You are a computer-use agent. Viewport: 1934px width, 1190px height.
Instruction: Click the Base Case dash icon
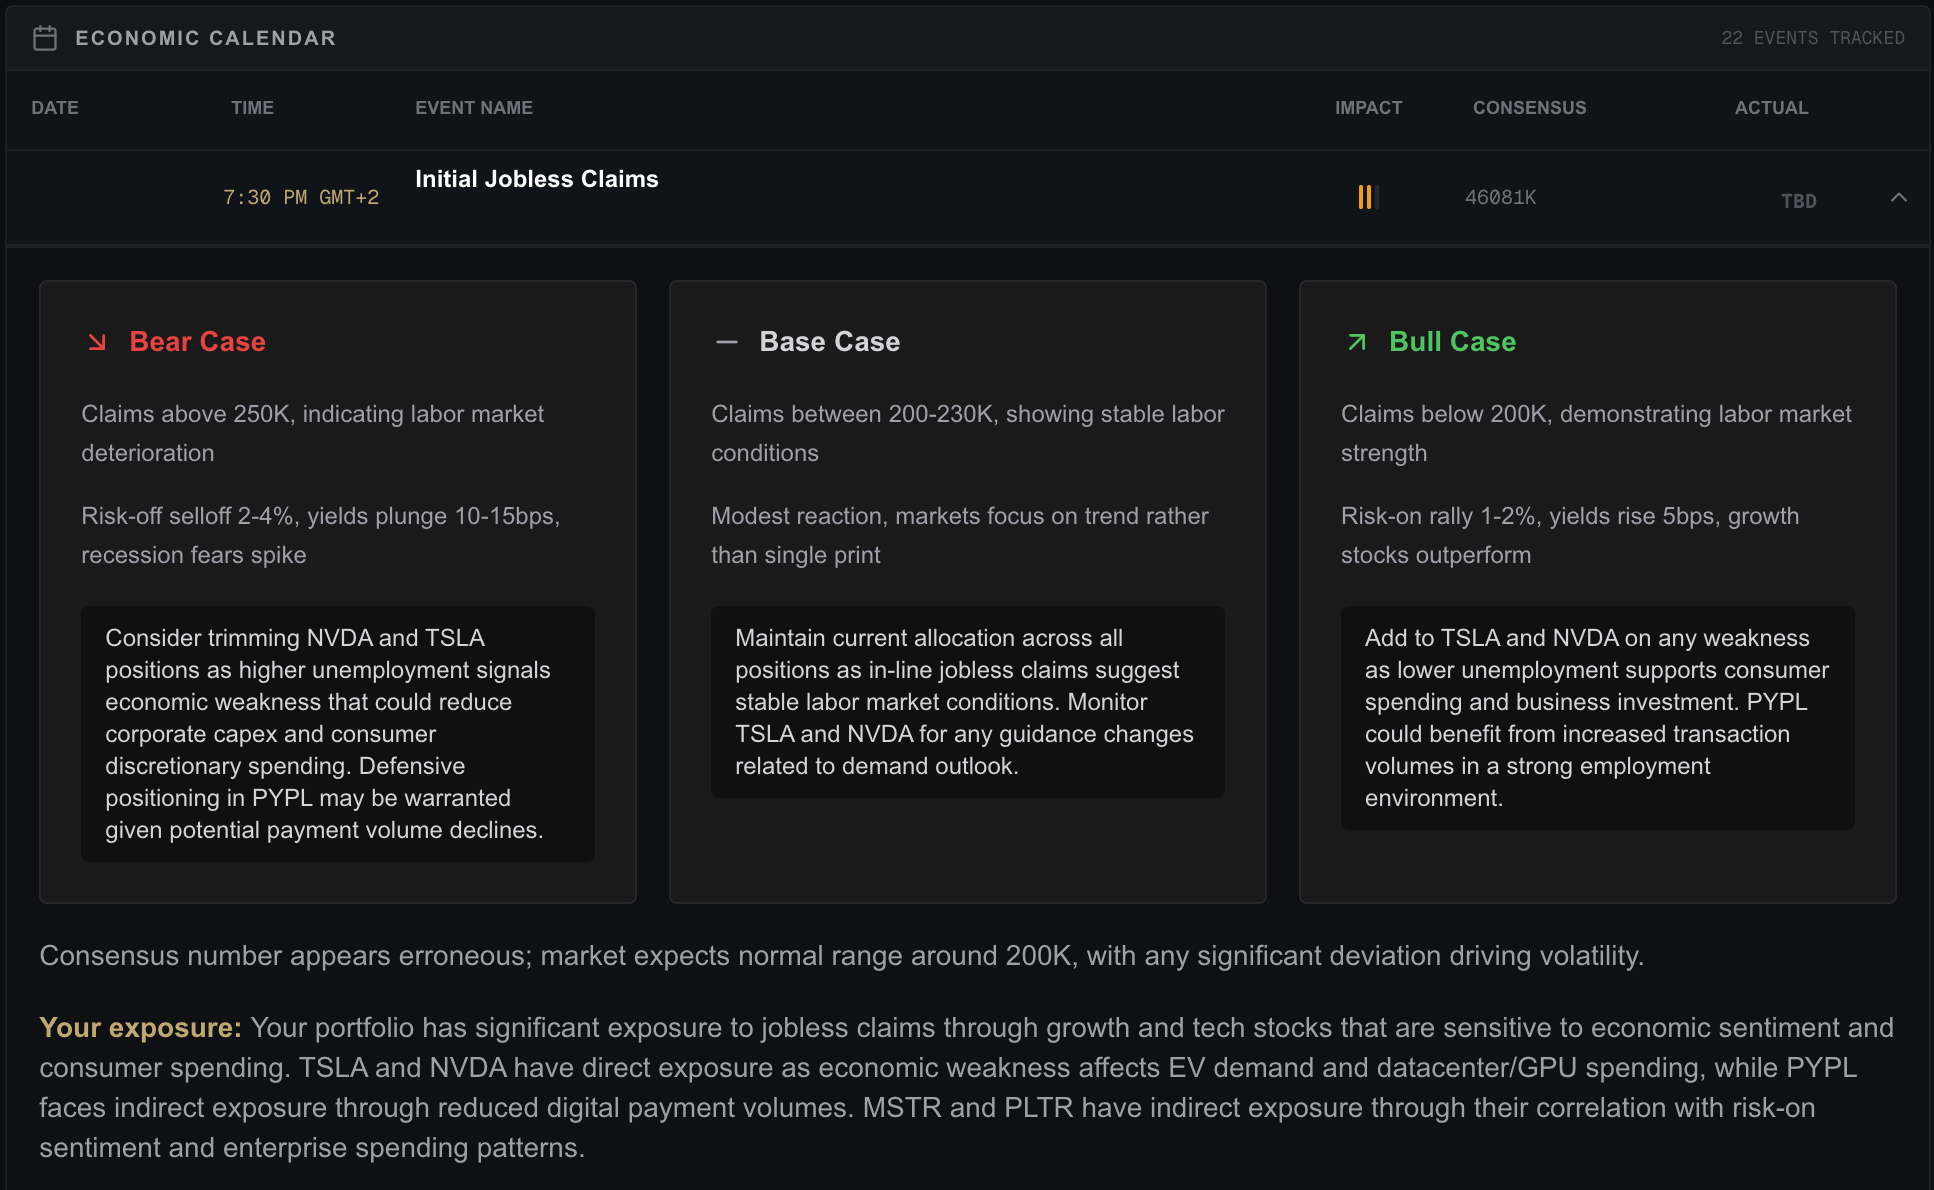(x=727, y=342)
